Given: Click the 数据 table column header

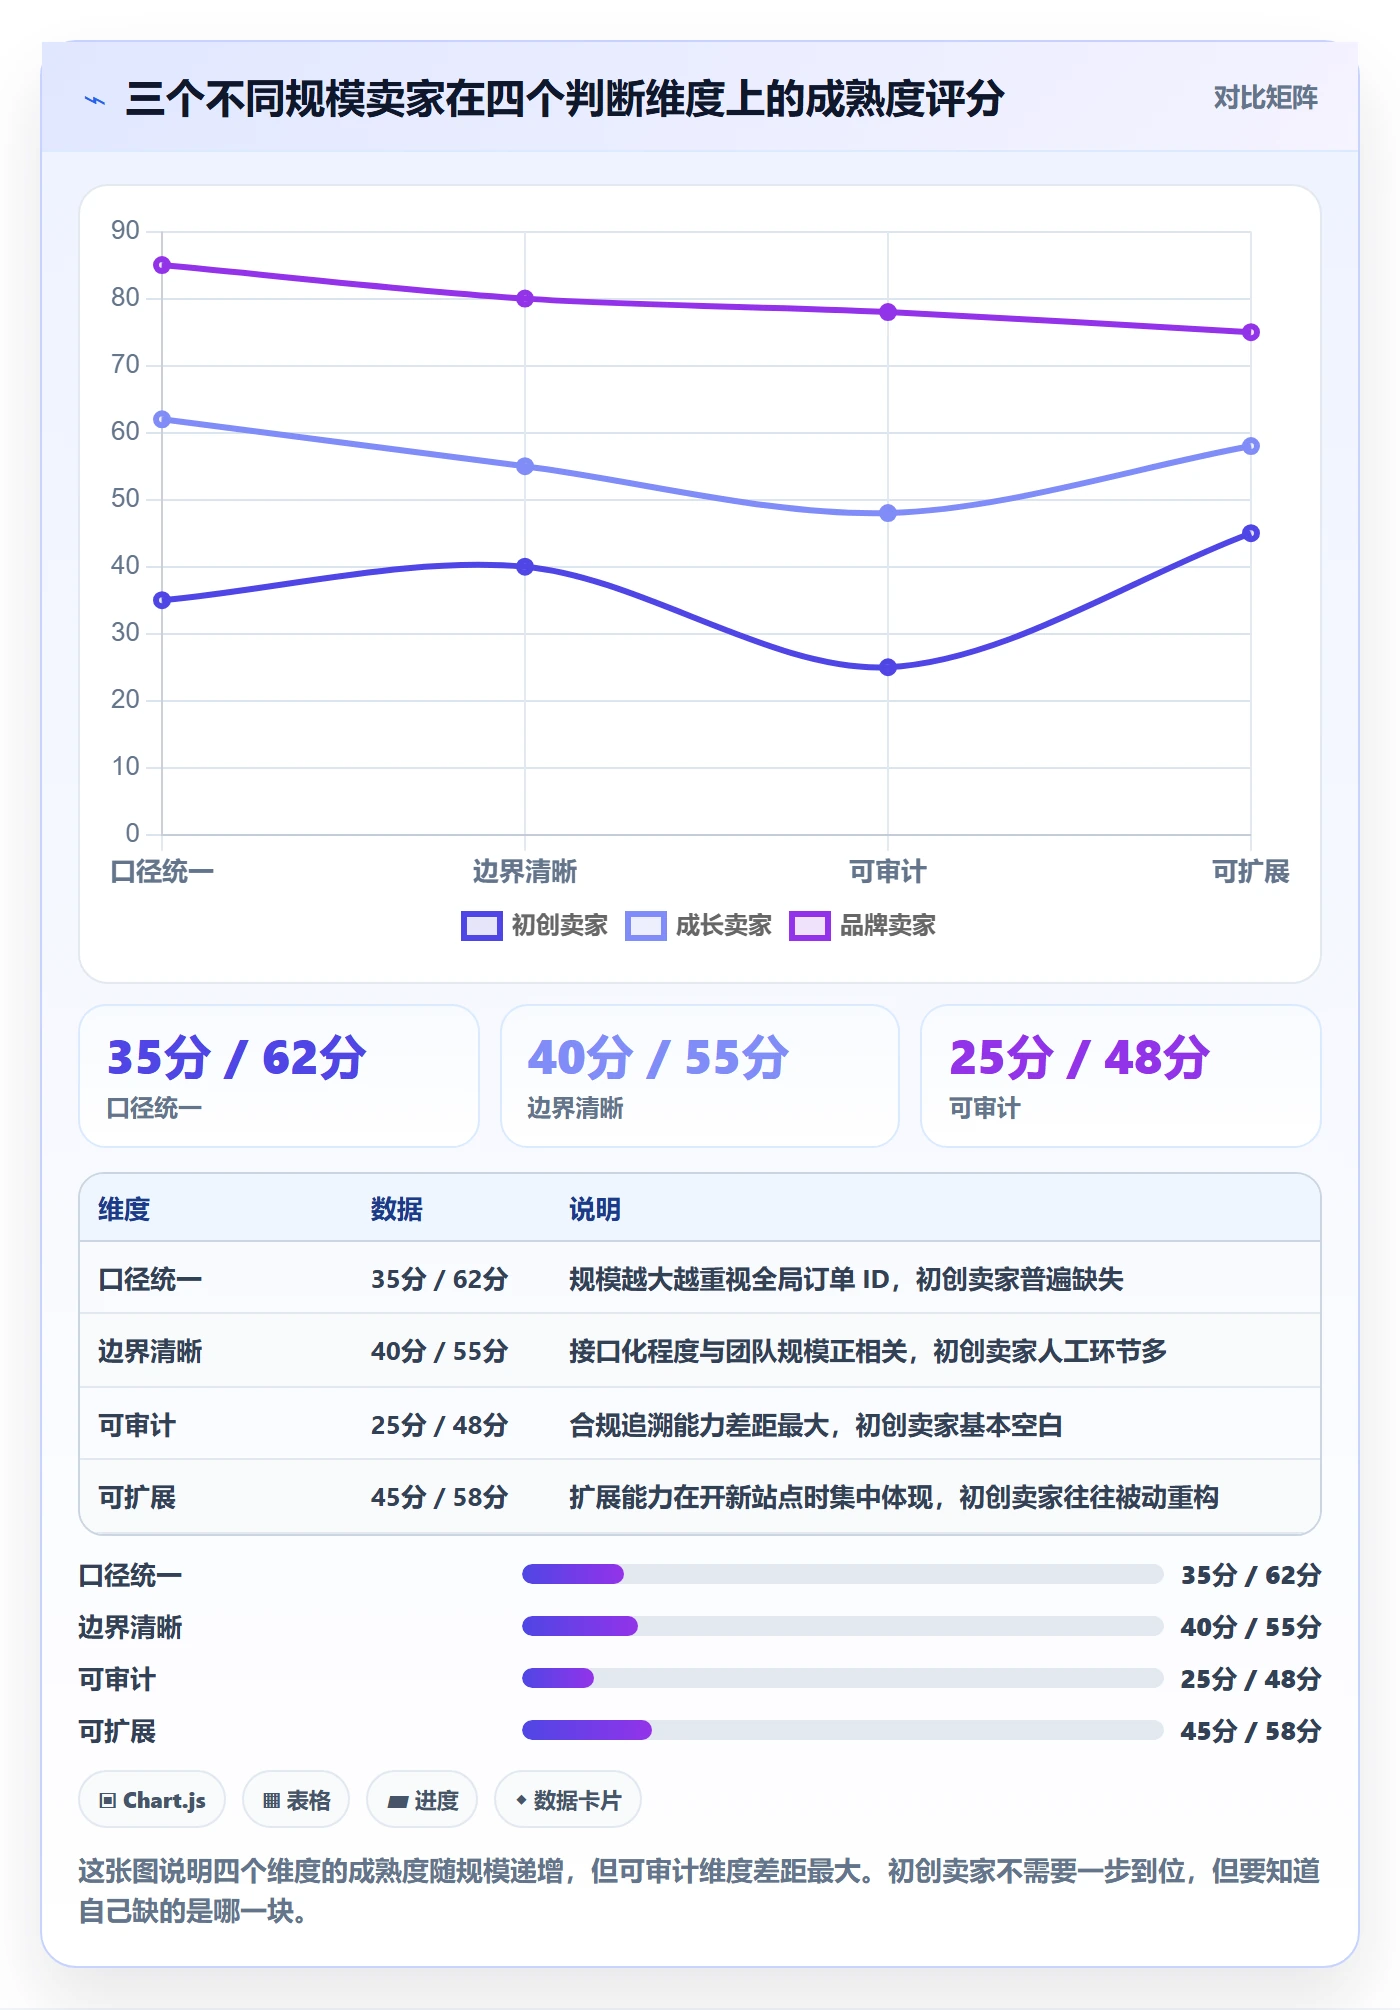Looking at the screenshot, I should [397, 1210].
